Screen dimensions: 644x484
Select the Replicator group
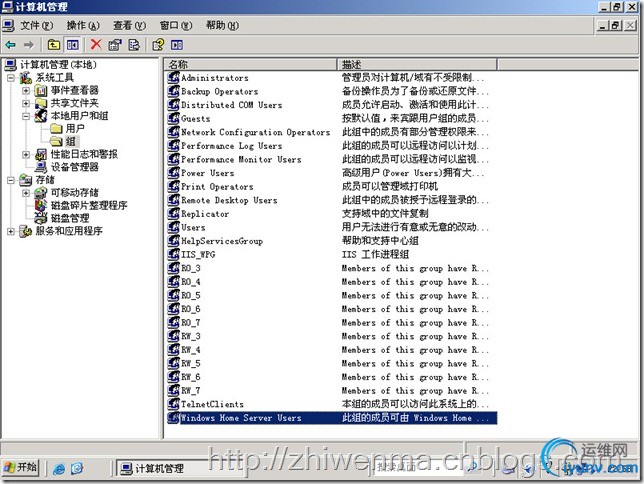tap(205, 214)
